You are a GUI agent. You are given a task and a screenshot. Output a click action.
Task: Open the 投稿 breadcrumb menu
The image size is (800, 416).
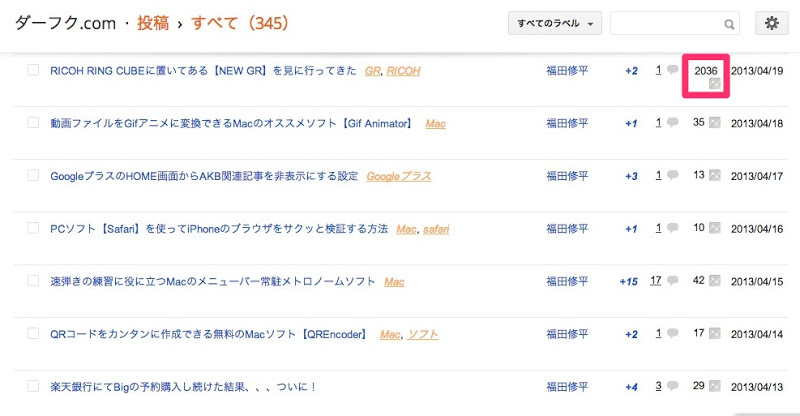tap(153, 23)
